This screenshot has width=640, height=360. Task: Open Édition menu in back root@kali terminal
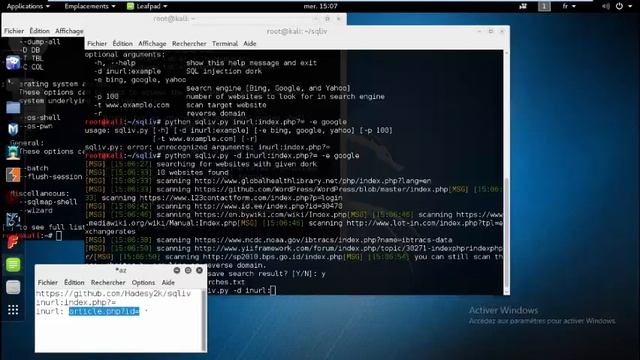coord(40,31)
